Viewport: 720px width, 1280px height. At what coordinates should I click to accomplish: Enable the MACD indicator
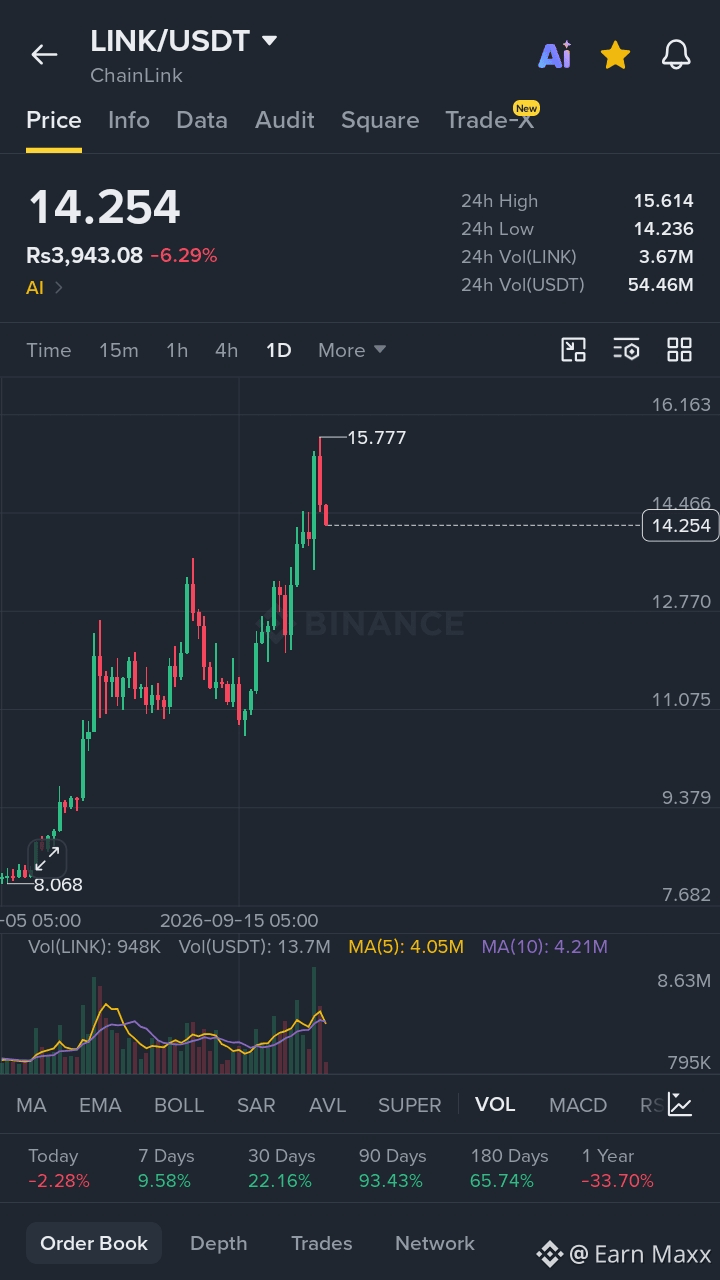point(578,1105)
